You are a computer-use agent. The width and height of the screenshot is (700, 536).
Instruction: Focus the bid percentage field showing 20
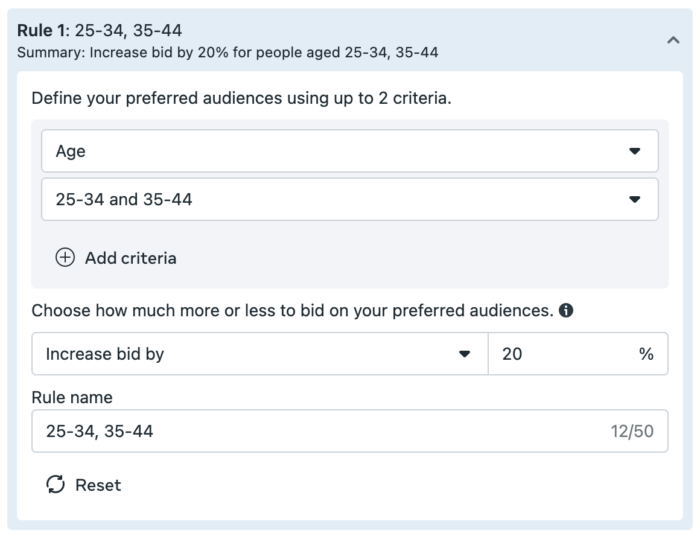578,354
